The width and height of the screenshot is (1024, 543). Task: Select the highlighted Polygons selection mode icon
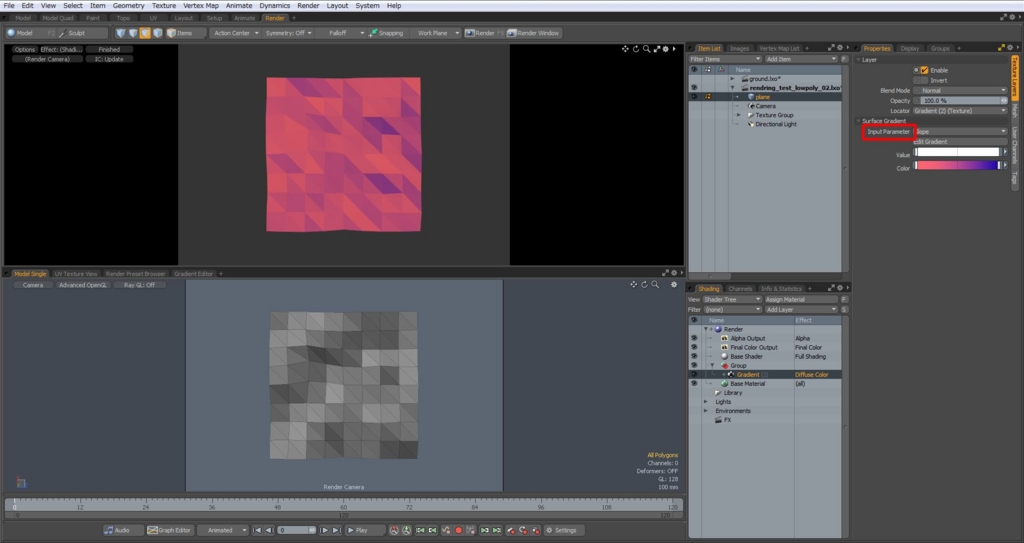[145, 33]
